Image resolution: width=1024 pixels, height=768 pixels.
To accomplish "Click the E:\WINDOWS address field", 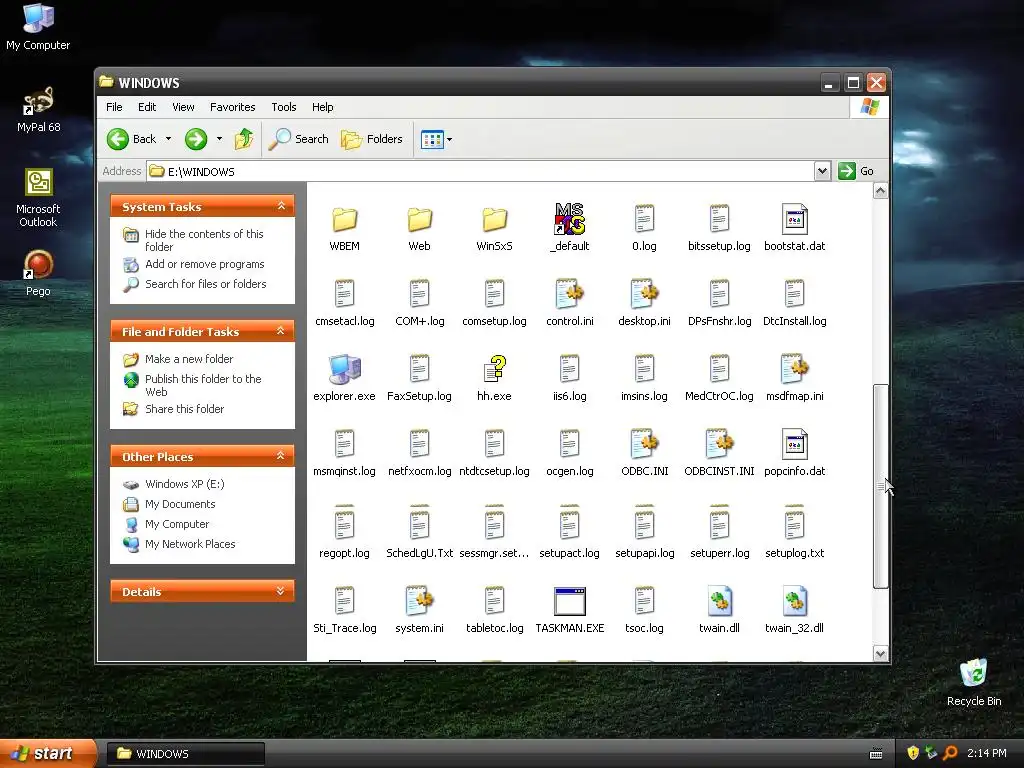I will point(479,171).
